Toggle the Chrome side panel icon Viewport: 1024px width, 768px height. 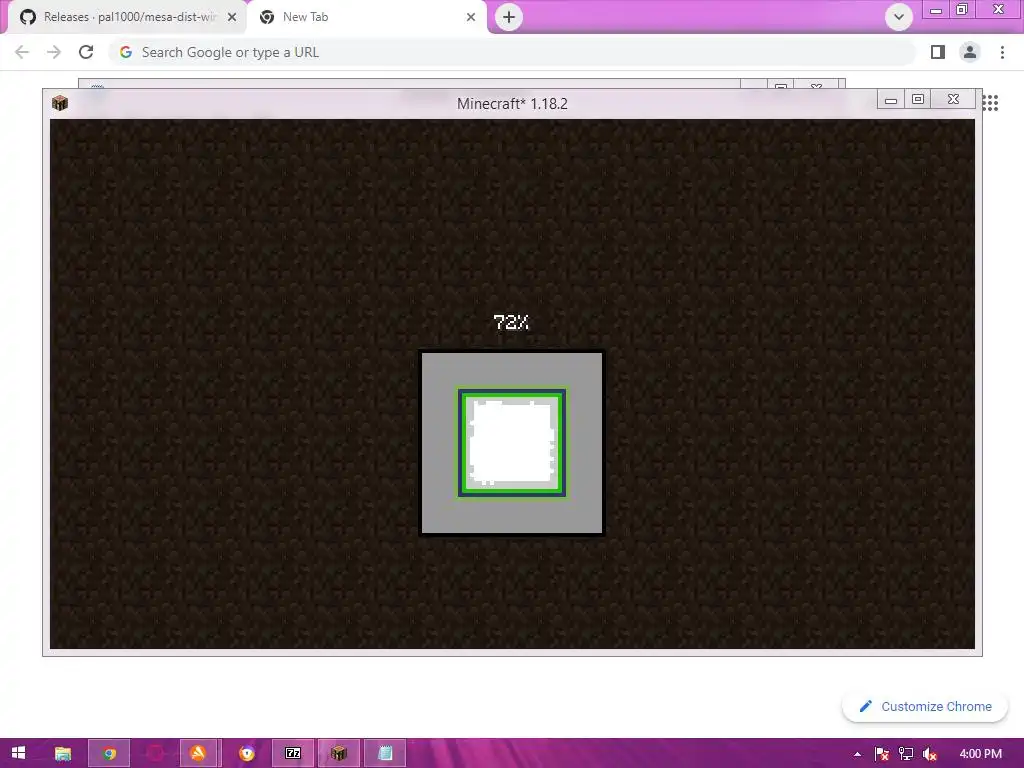(x=938, y=52)
